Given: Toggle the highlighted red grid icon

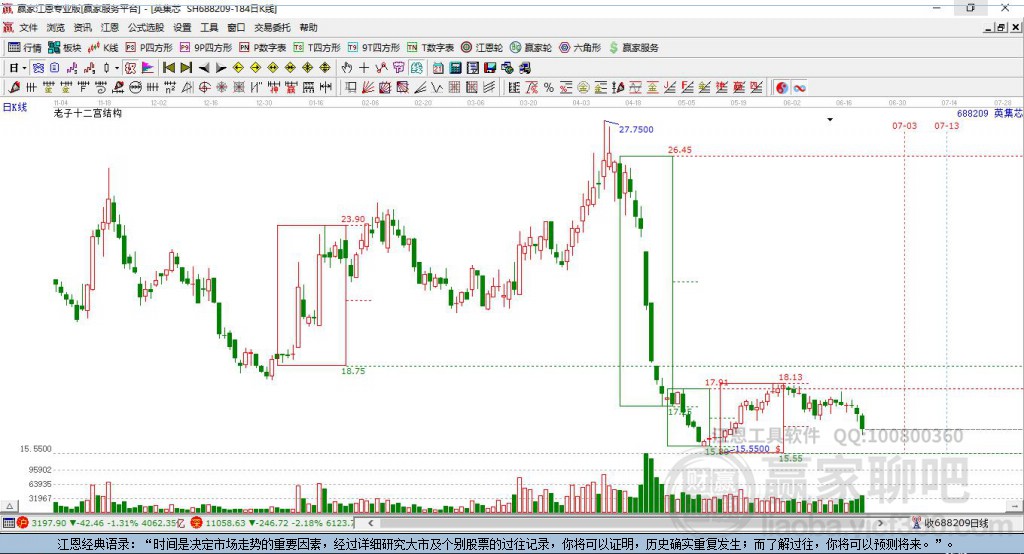Looking at the screenshot, I should click(x=131, y=67).
